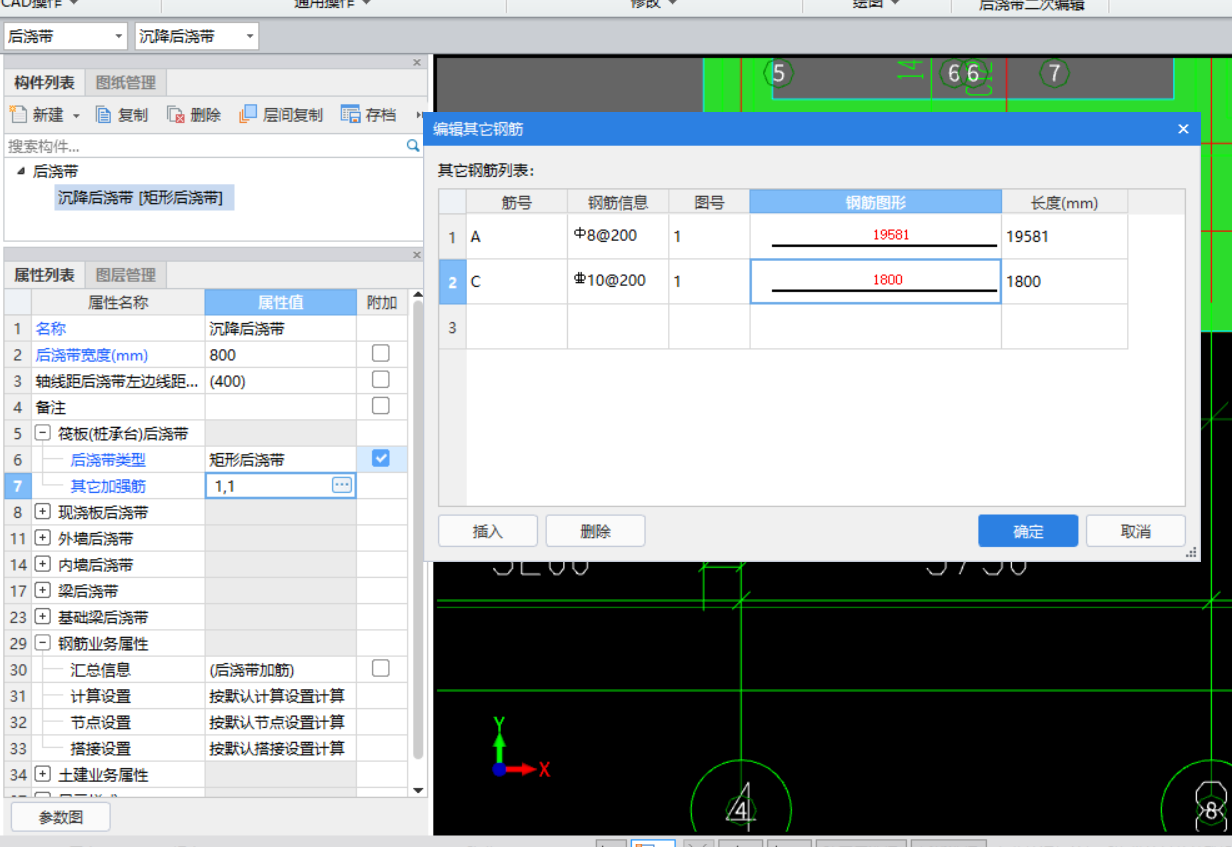Image resolution: width=1232 pixels, height=847 pixels.
Task: Select row 3 header in rebar list
Action: pyautogui.click(x=452, y=326)
